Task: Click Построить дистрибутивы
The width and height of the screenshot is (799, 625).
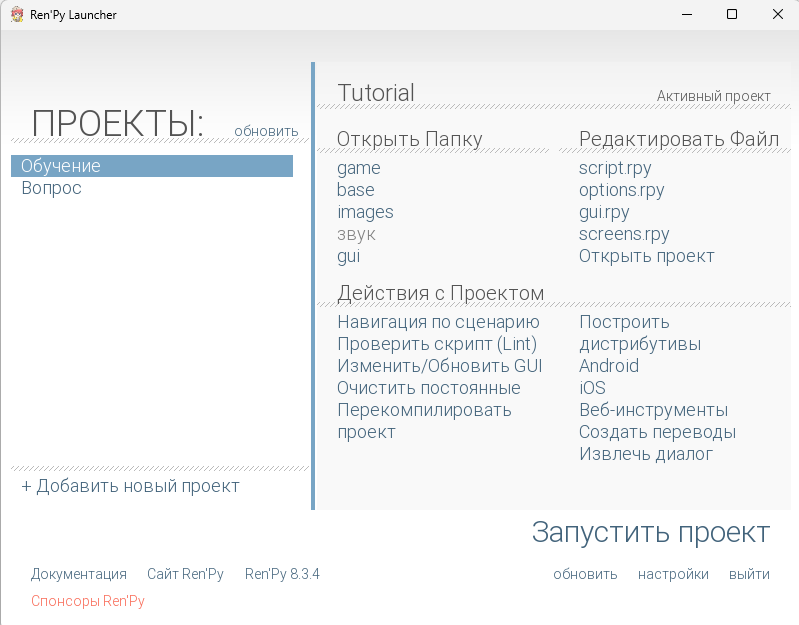Action: pyautogui.click(x=640, y=333)
